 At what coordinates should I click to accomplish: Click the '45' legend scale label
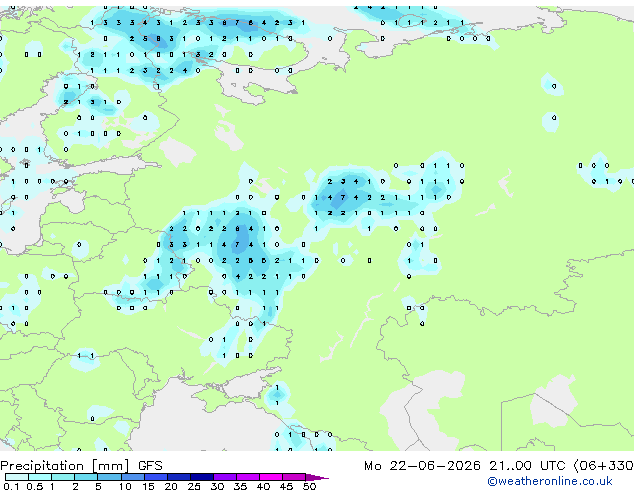pos(286,486)
